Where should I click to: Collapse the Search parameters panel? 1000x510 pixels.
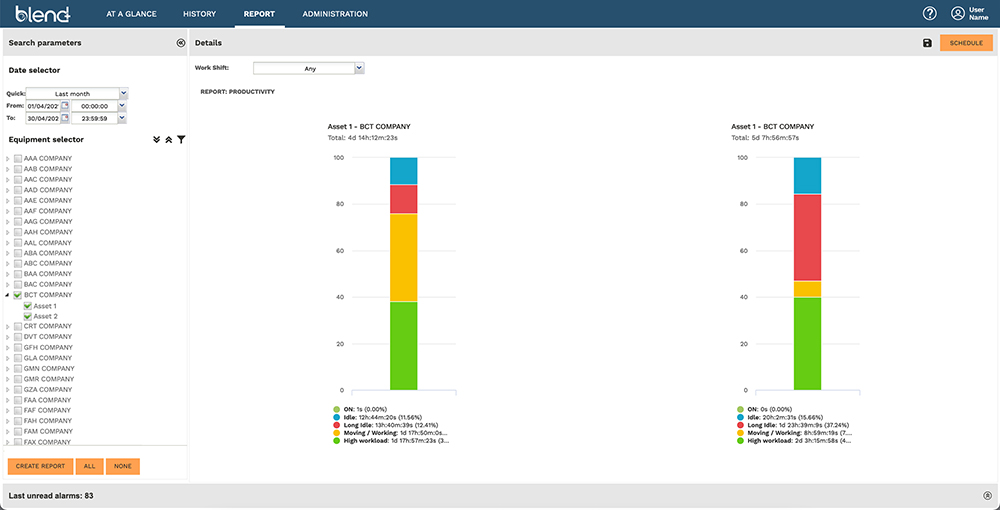coord(180,43)
